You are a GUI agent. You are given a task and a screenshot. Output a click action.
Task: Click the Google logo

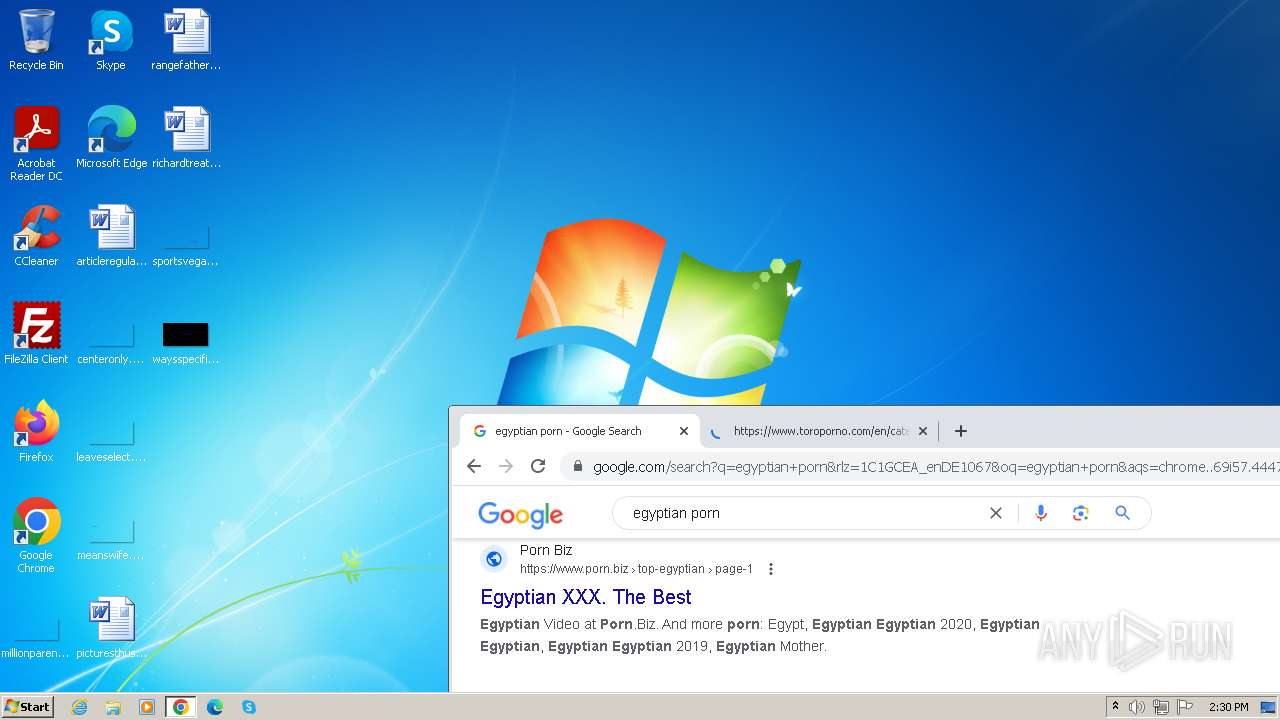(x=520, y=514)
